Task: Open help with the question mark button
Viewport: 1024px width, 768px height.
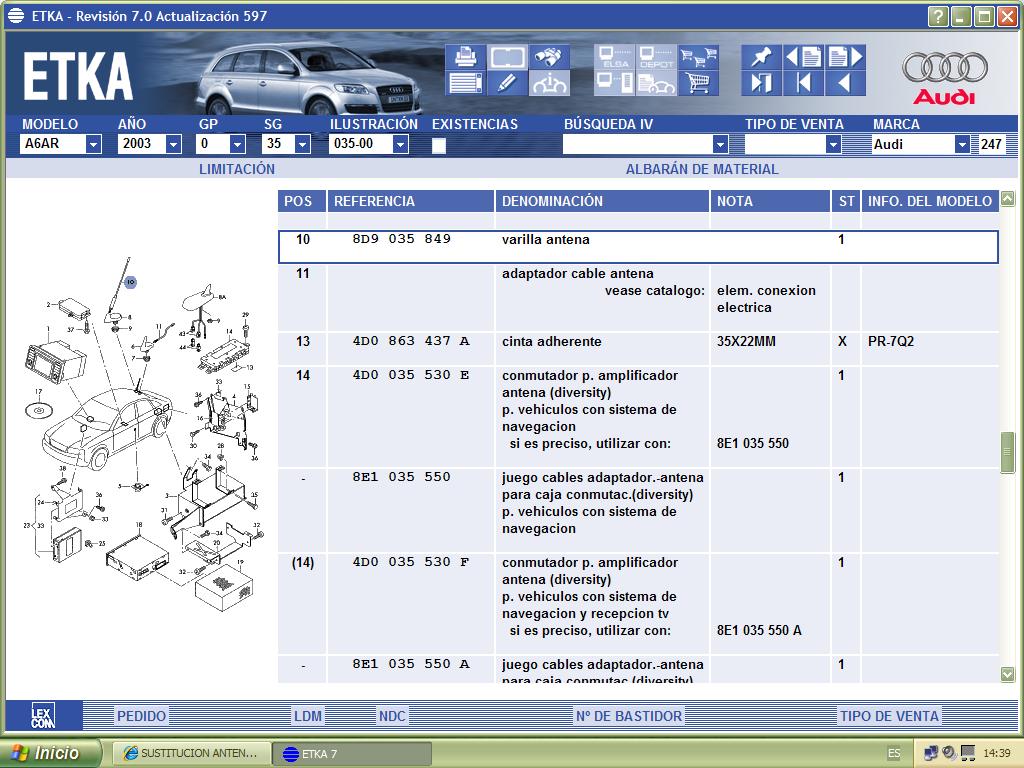Action: pyautogui.click(x=938, y=16)
